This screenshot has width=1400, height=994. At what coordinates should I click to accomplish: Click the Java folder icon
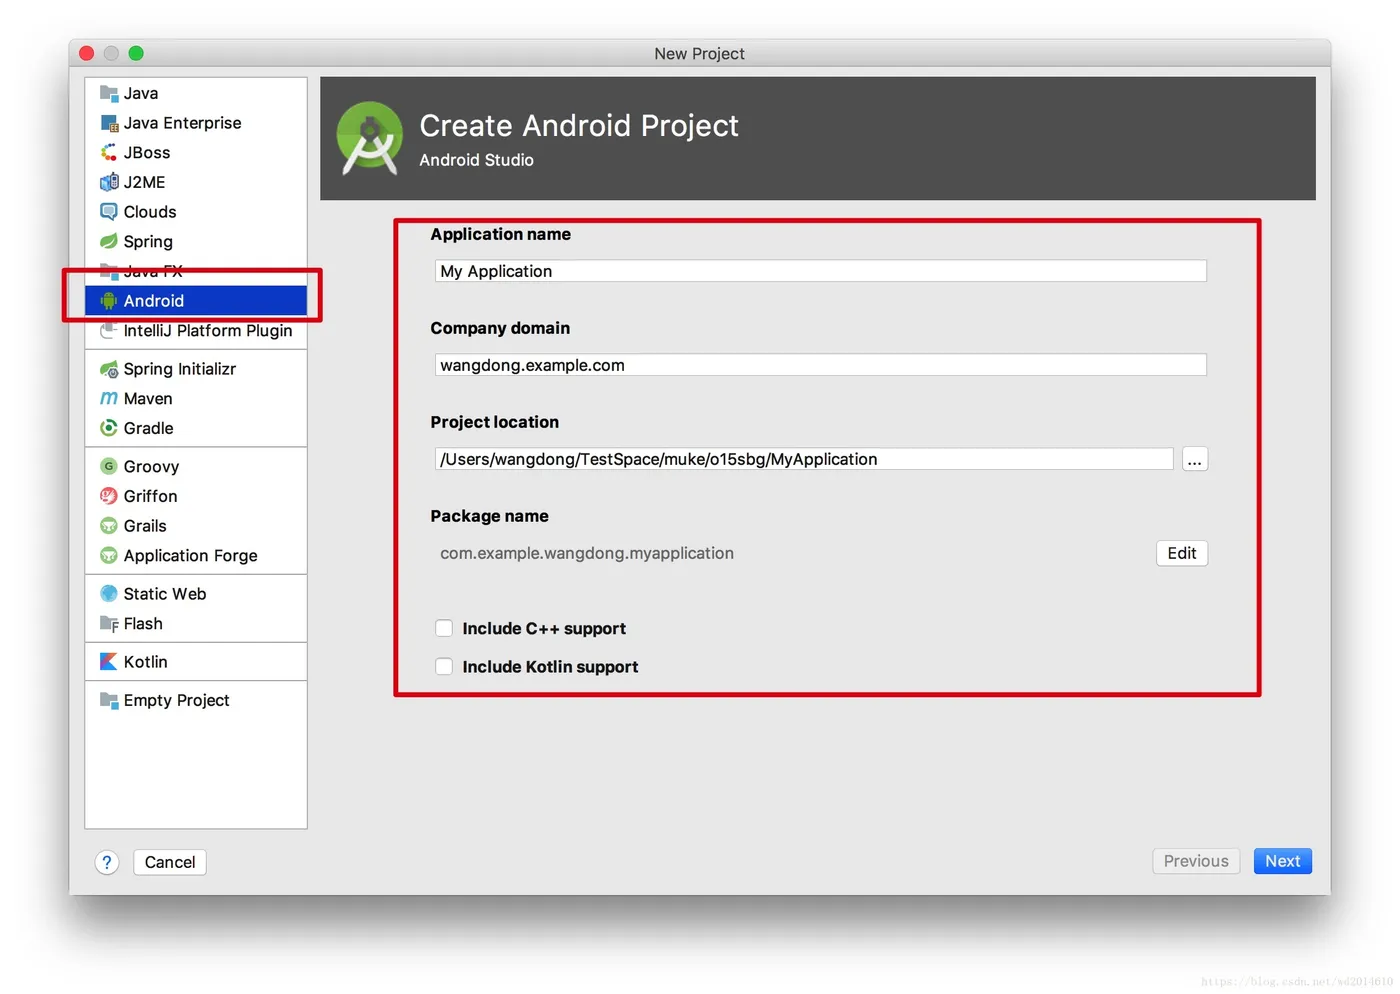pyautogui.click(x=109, y=93)
